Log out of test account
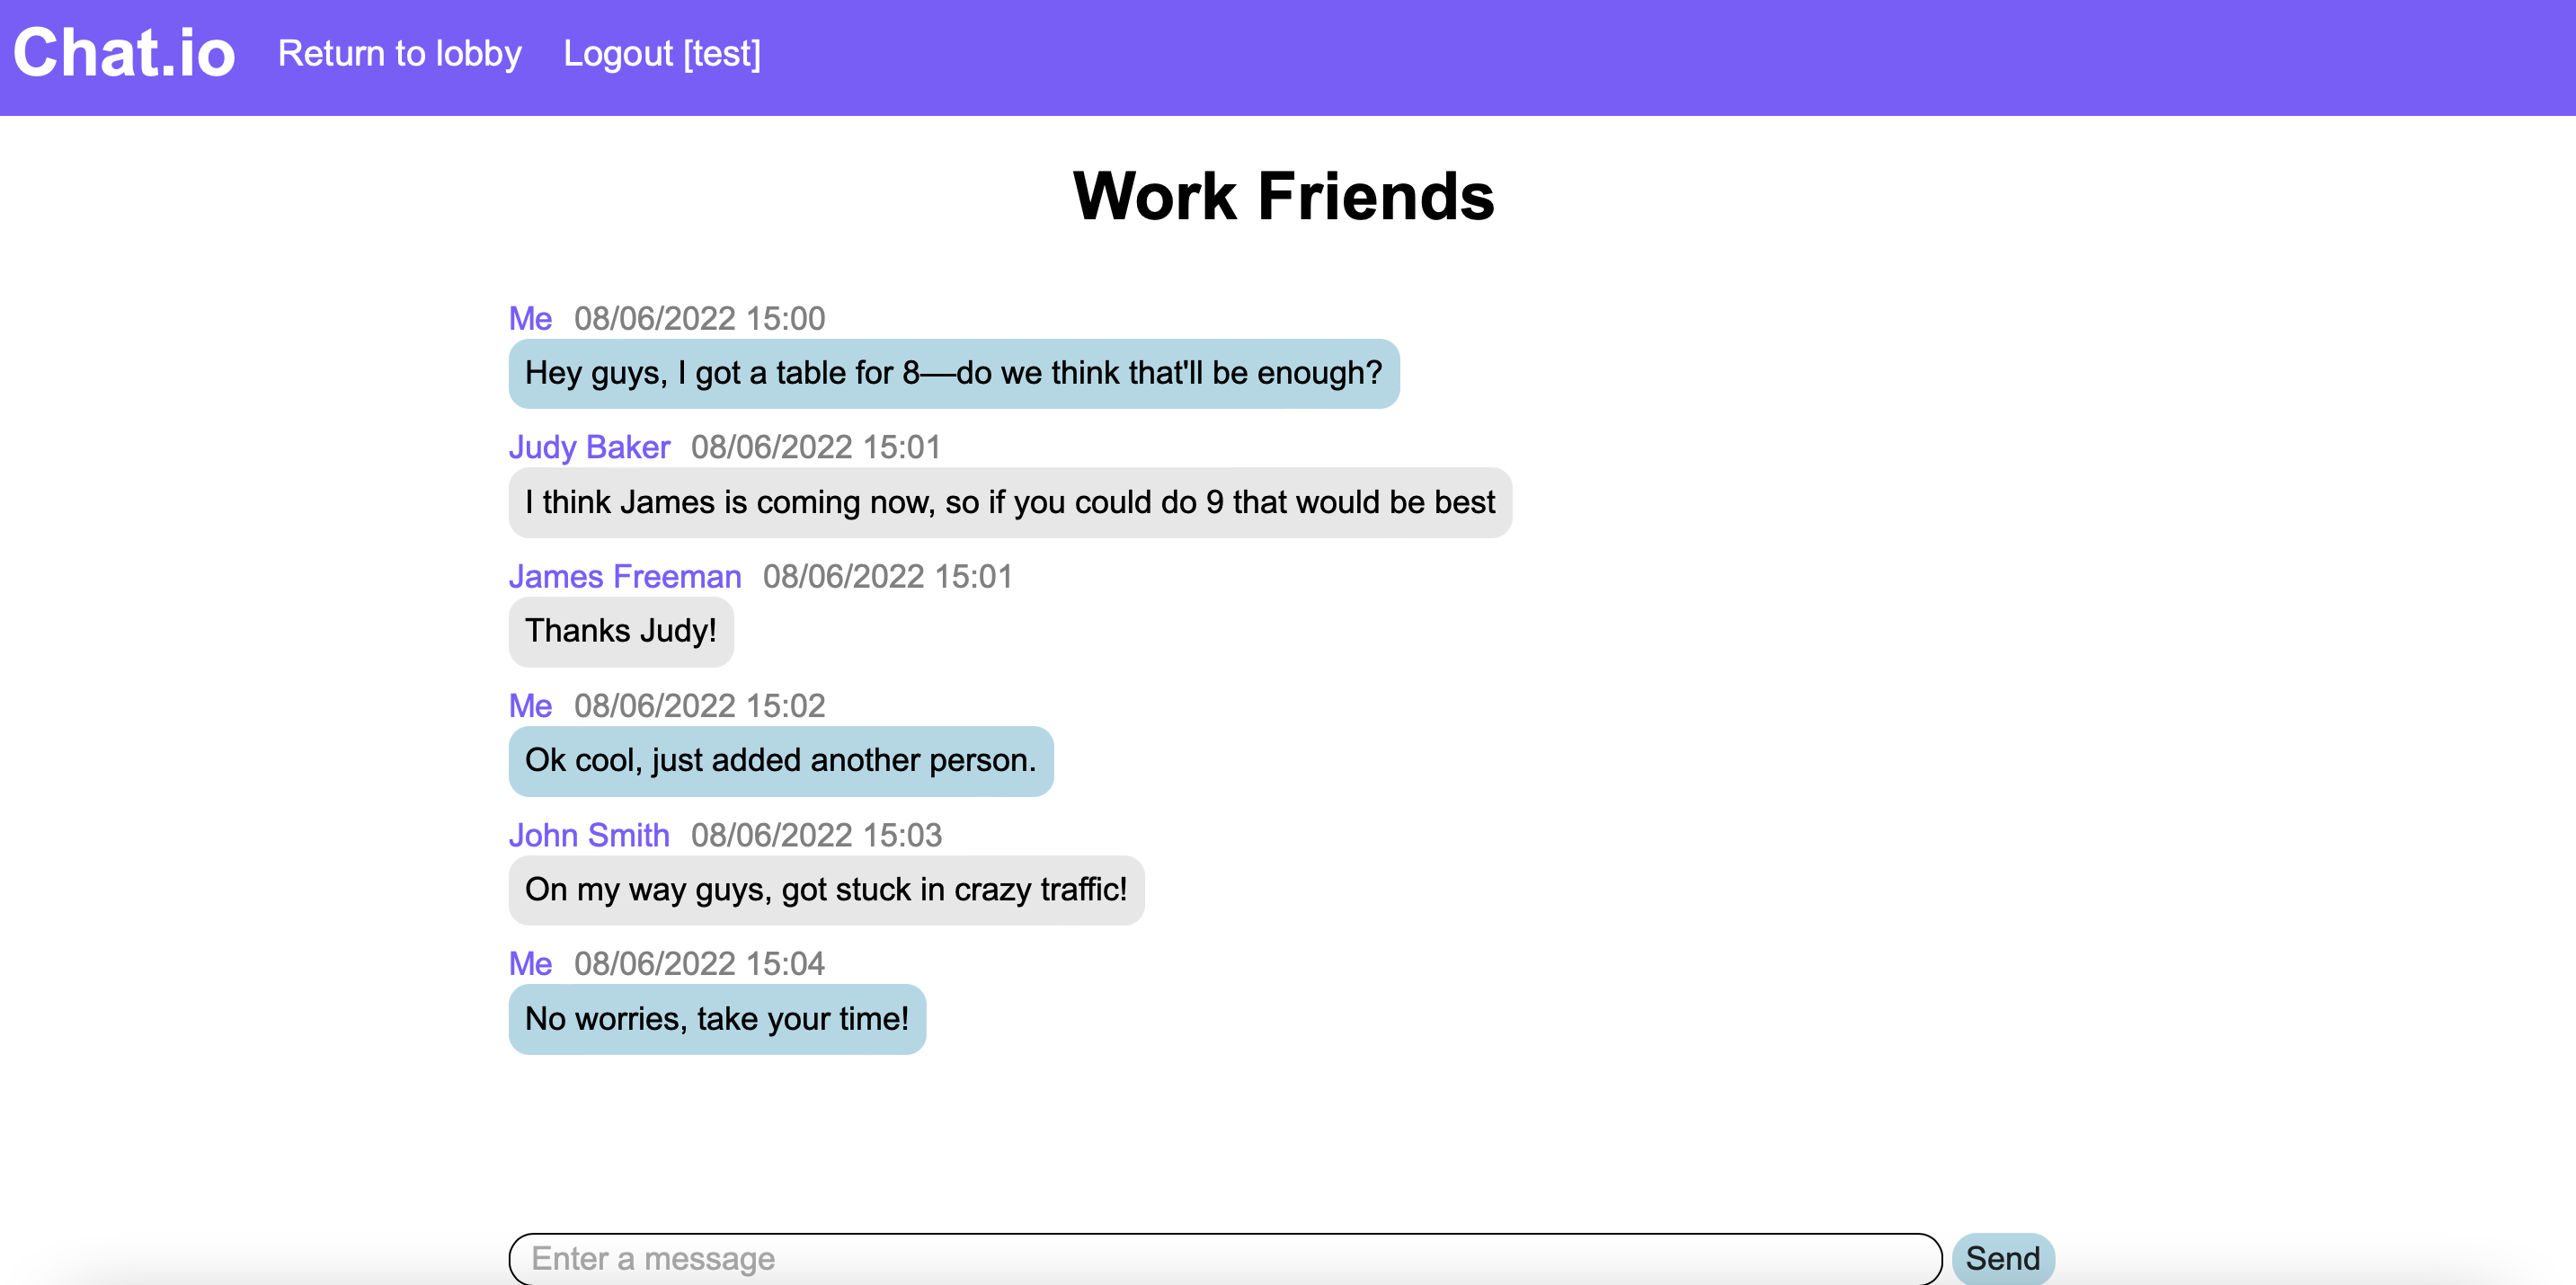The height and width of the screenshot is (1285, 2576). pyautogui.click(x=662, y=53)
